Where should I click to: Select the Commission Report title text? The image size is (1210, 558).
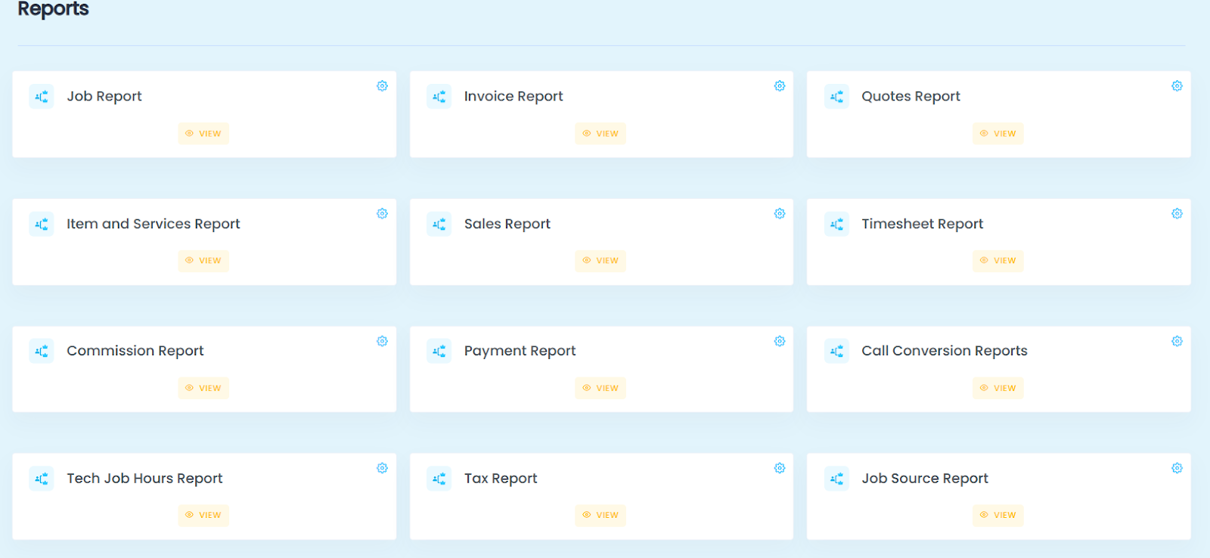click(135, 351)
